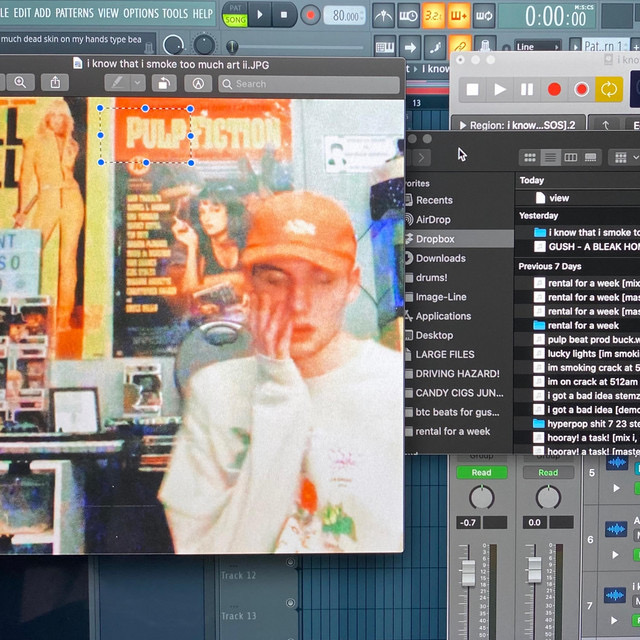
Task: Toggle wait for input to start playing
Action: [x=409, y=16]
